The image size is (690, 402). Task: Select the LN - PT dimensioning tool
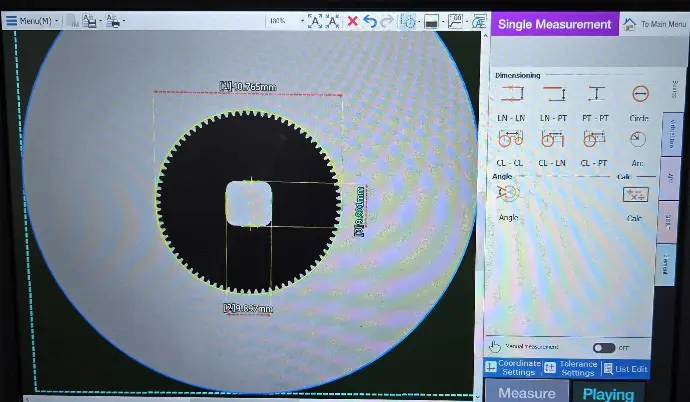click(x=553, y=95)
